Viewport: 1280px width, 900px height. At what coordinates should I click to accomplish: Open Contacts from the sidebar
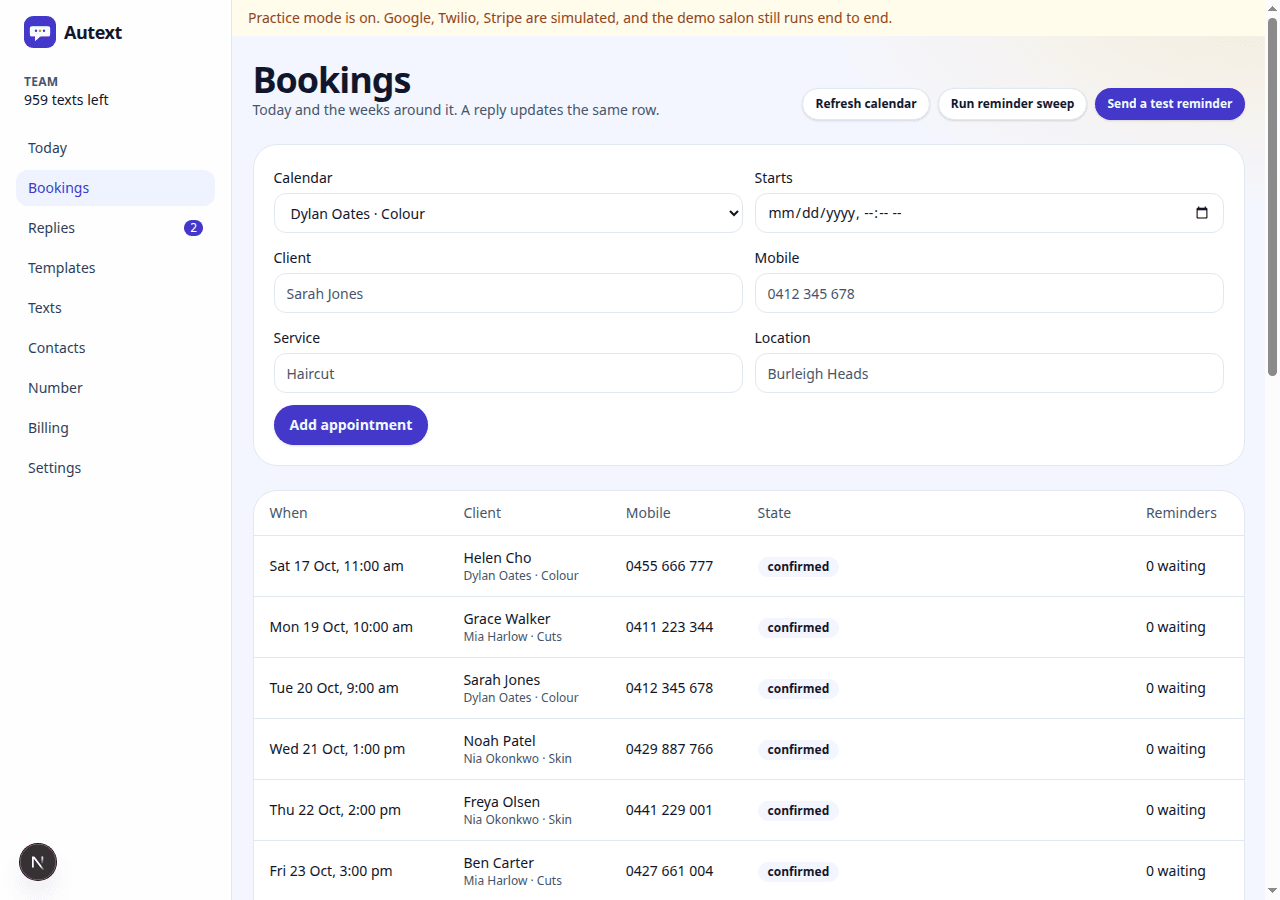point(115,348)
